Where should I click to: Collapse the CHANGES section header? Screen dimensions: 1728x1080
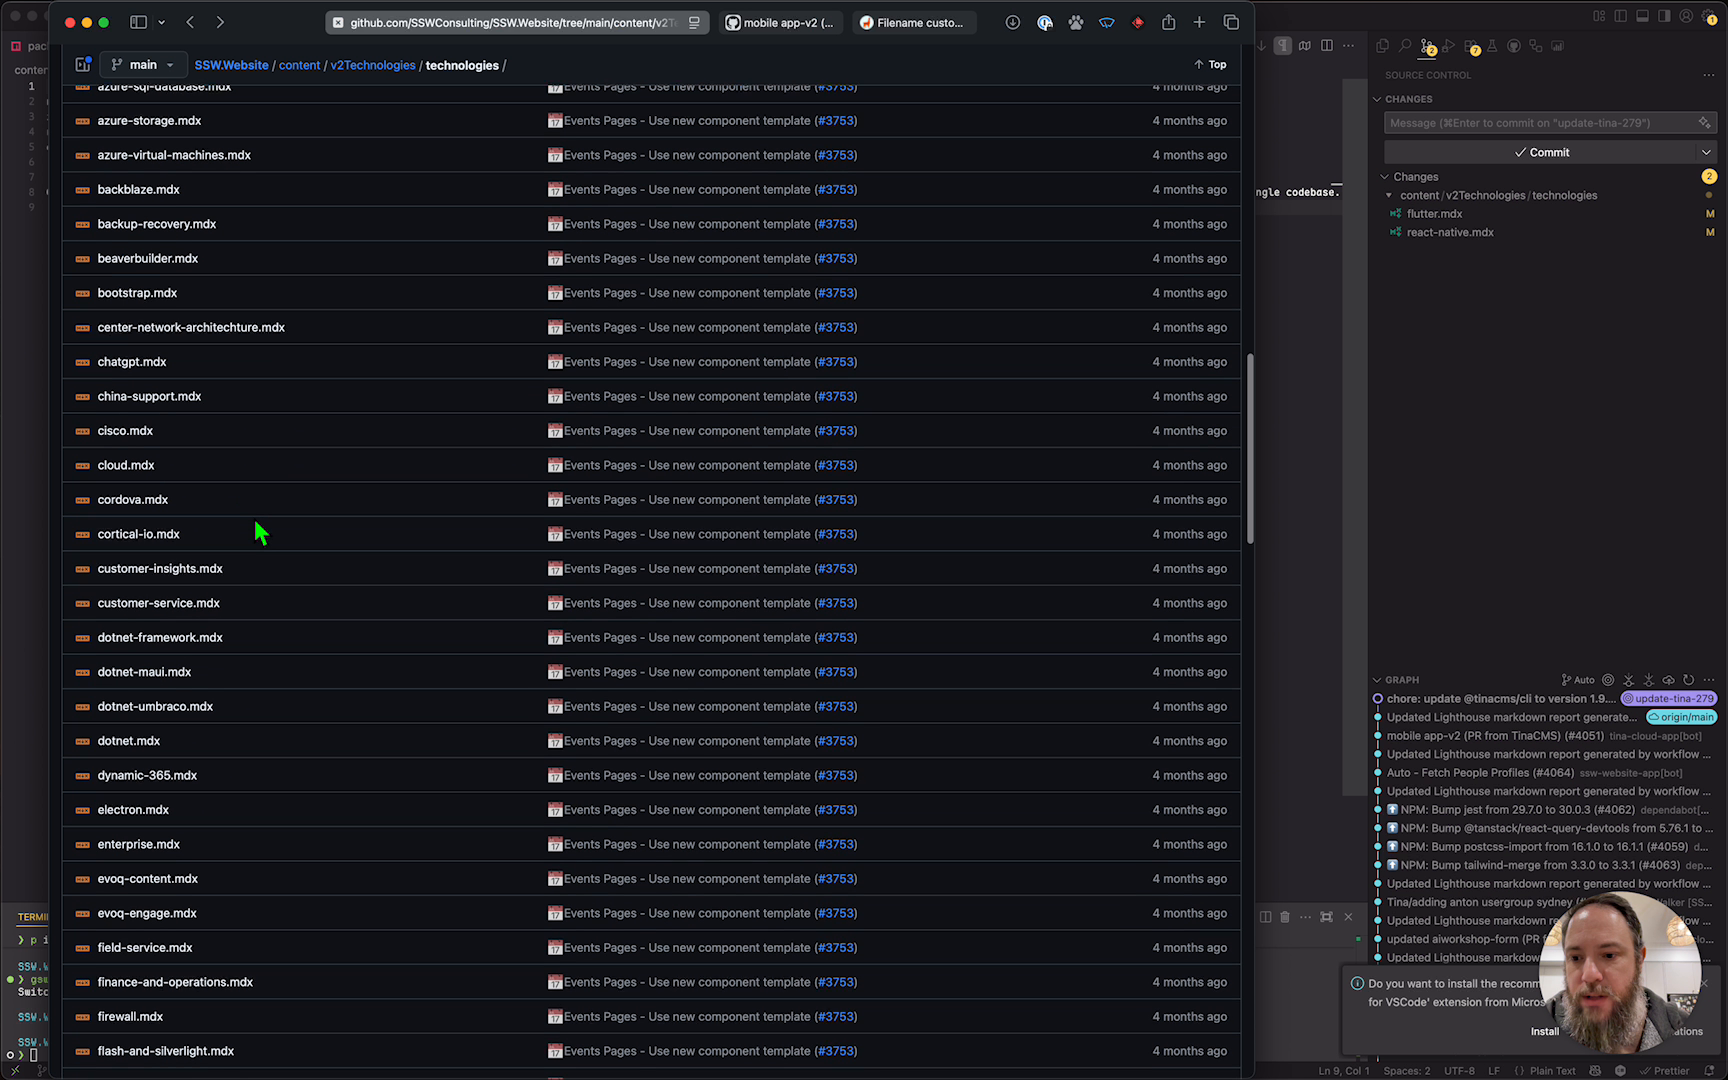(x=1409, y=99)
